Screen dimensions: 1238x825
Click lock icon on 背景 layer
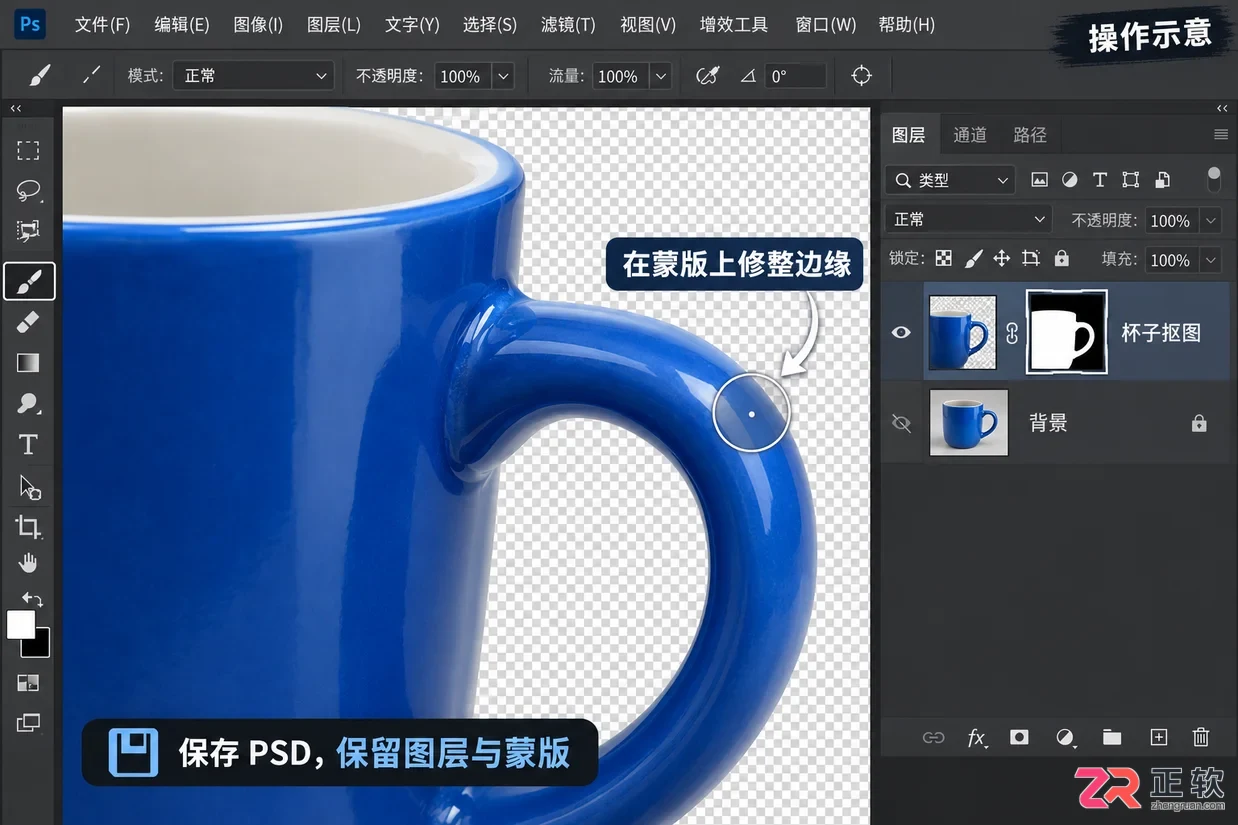point(1199,424)
